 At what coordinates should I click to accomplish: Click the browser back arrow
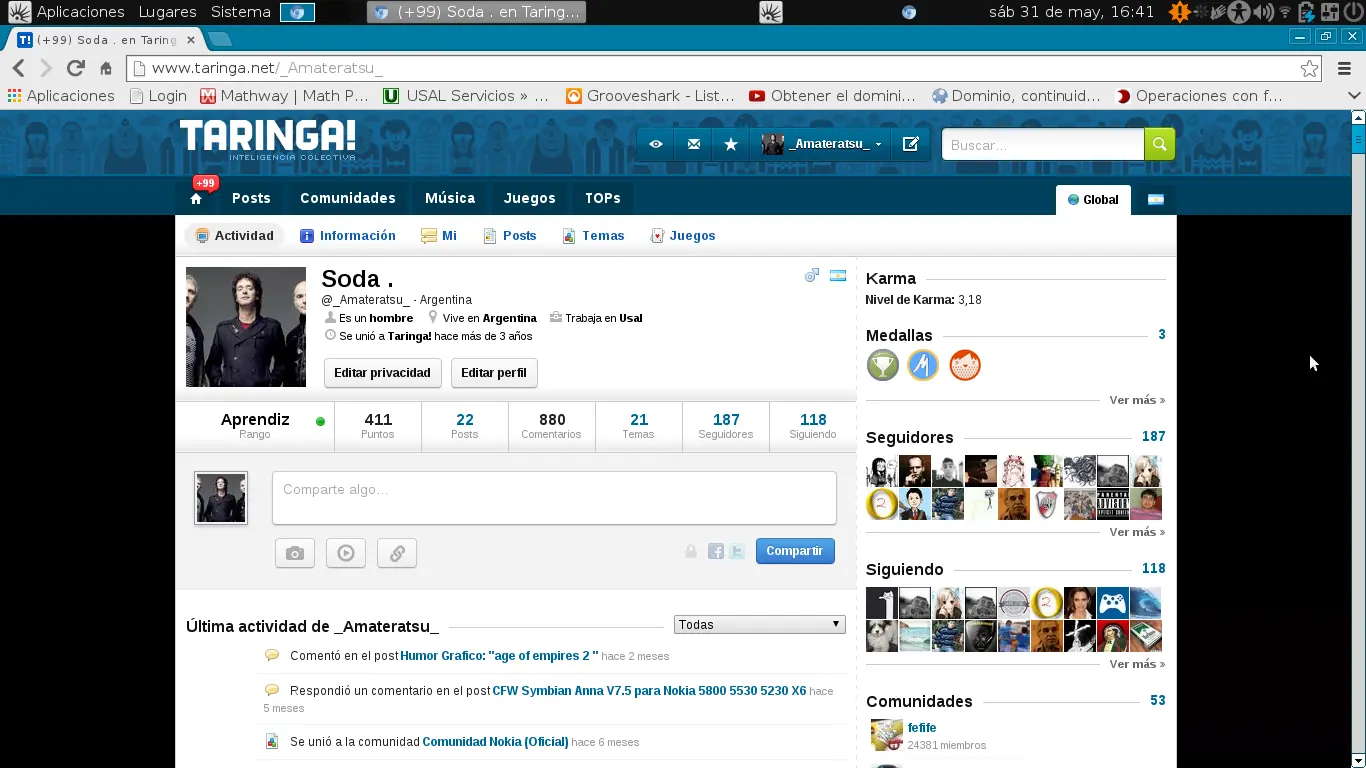tap(18, 68)
